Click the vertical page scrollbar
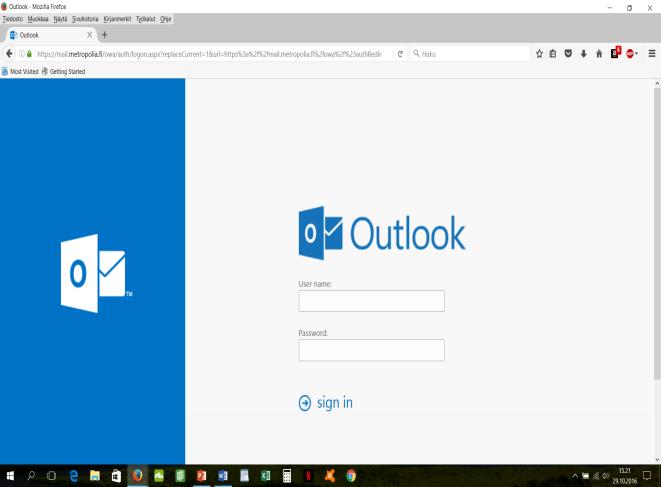 [x=657, y=234]
